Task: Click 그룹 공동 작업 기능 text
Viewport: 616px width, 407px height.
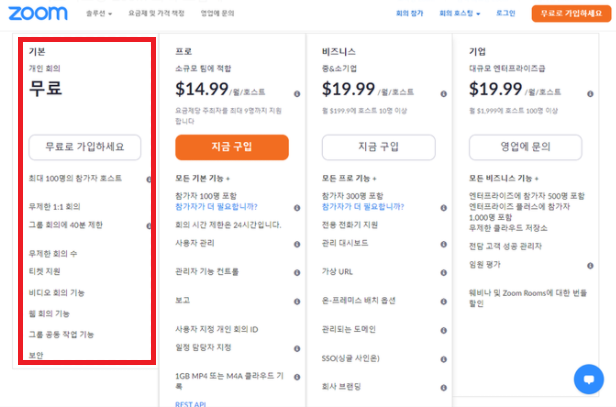Action: (61, 334)
